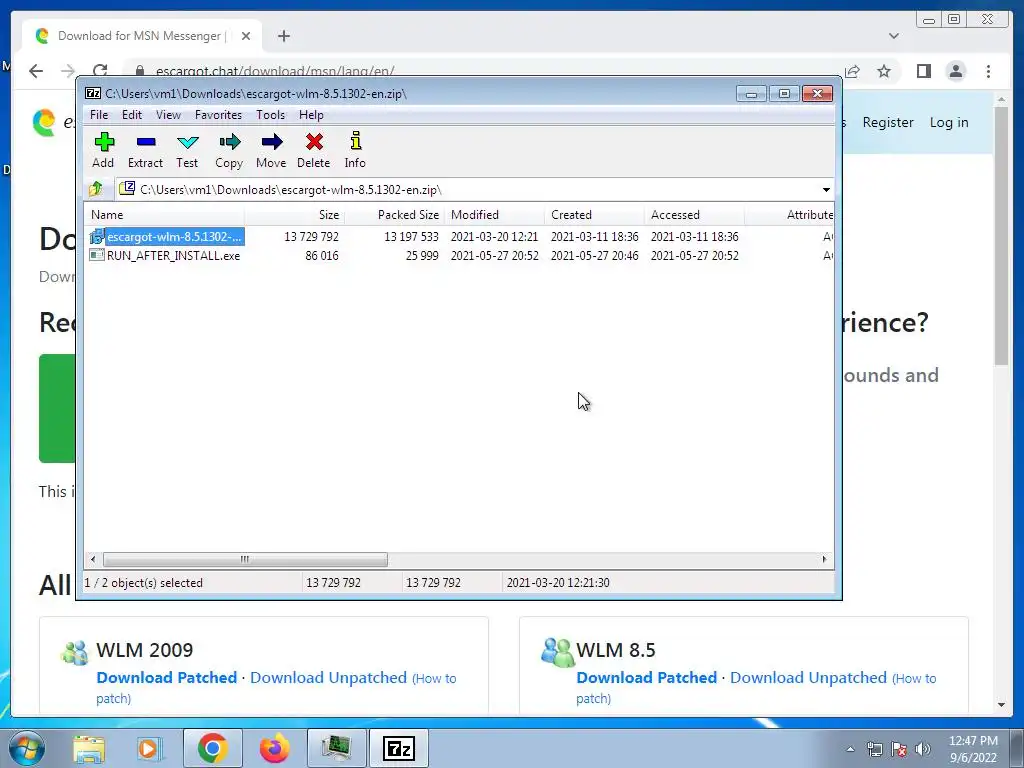Open Firefox from the taskbar

tap(274, 748)
